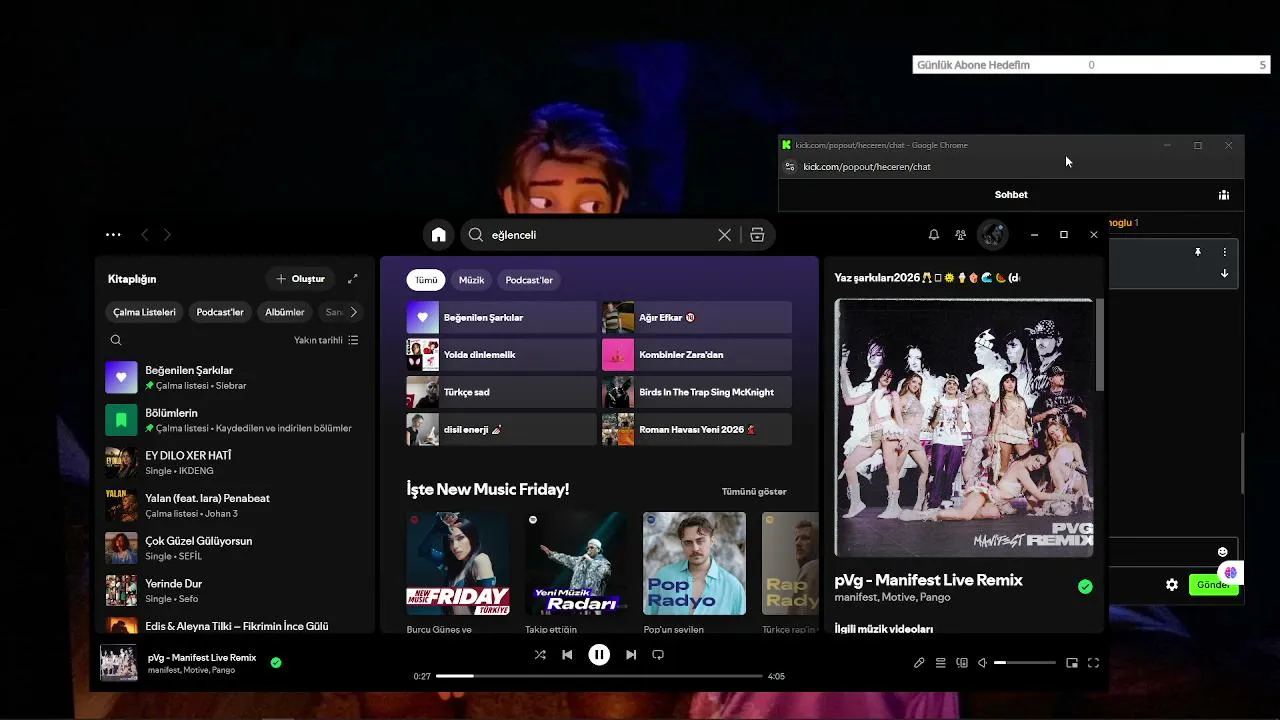Open Ağır Efkar shortcut card
The width and height of the screenshot is (1280, 720).
click(x=697, y=317)
